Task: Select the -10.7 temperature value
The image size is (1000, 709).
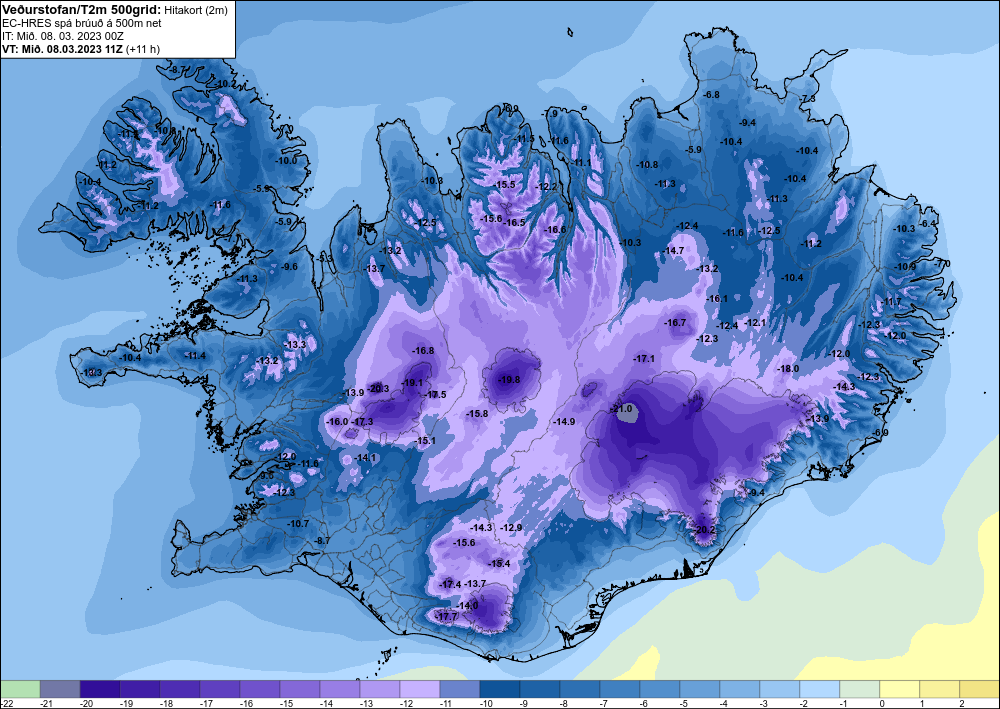Action: click(x=298, y=523)
